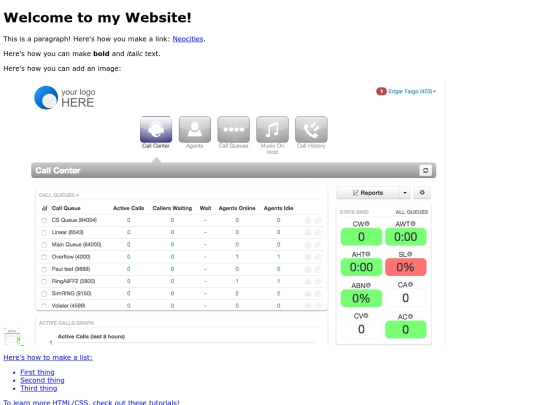Click Agents Idle value 1 in RingAllFF2 row
The height and width of the screenshot is (405, 540).
278,281
